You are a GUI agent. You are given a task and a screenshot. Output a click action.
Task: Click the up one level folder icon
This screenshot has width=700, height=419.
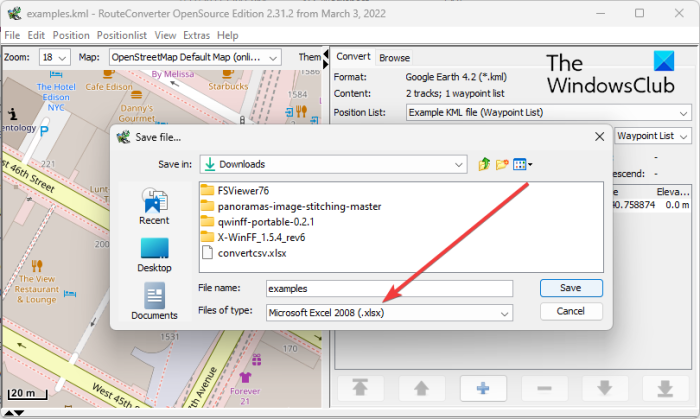coord(484,164)
